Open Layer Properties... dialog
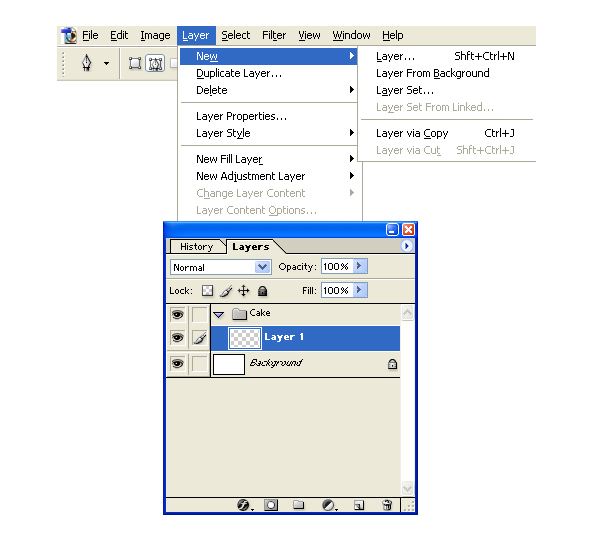The image size is (600, 543). coord(268,116)
